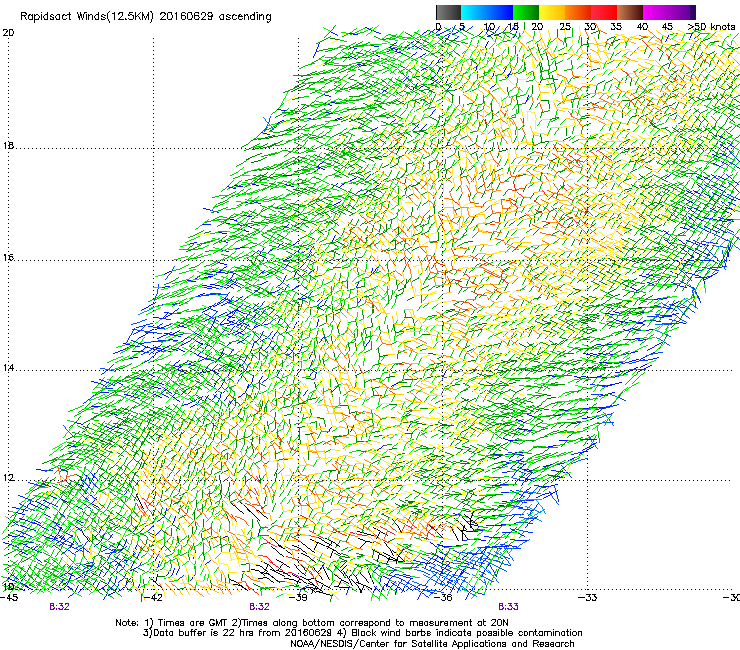Image resolution: width=740 pixels, height=650 pixels.
Task: Select the magenta 40-45 knots color band
Action: tap(656, 12)
